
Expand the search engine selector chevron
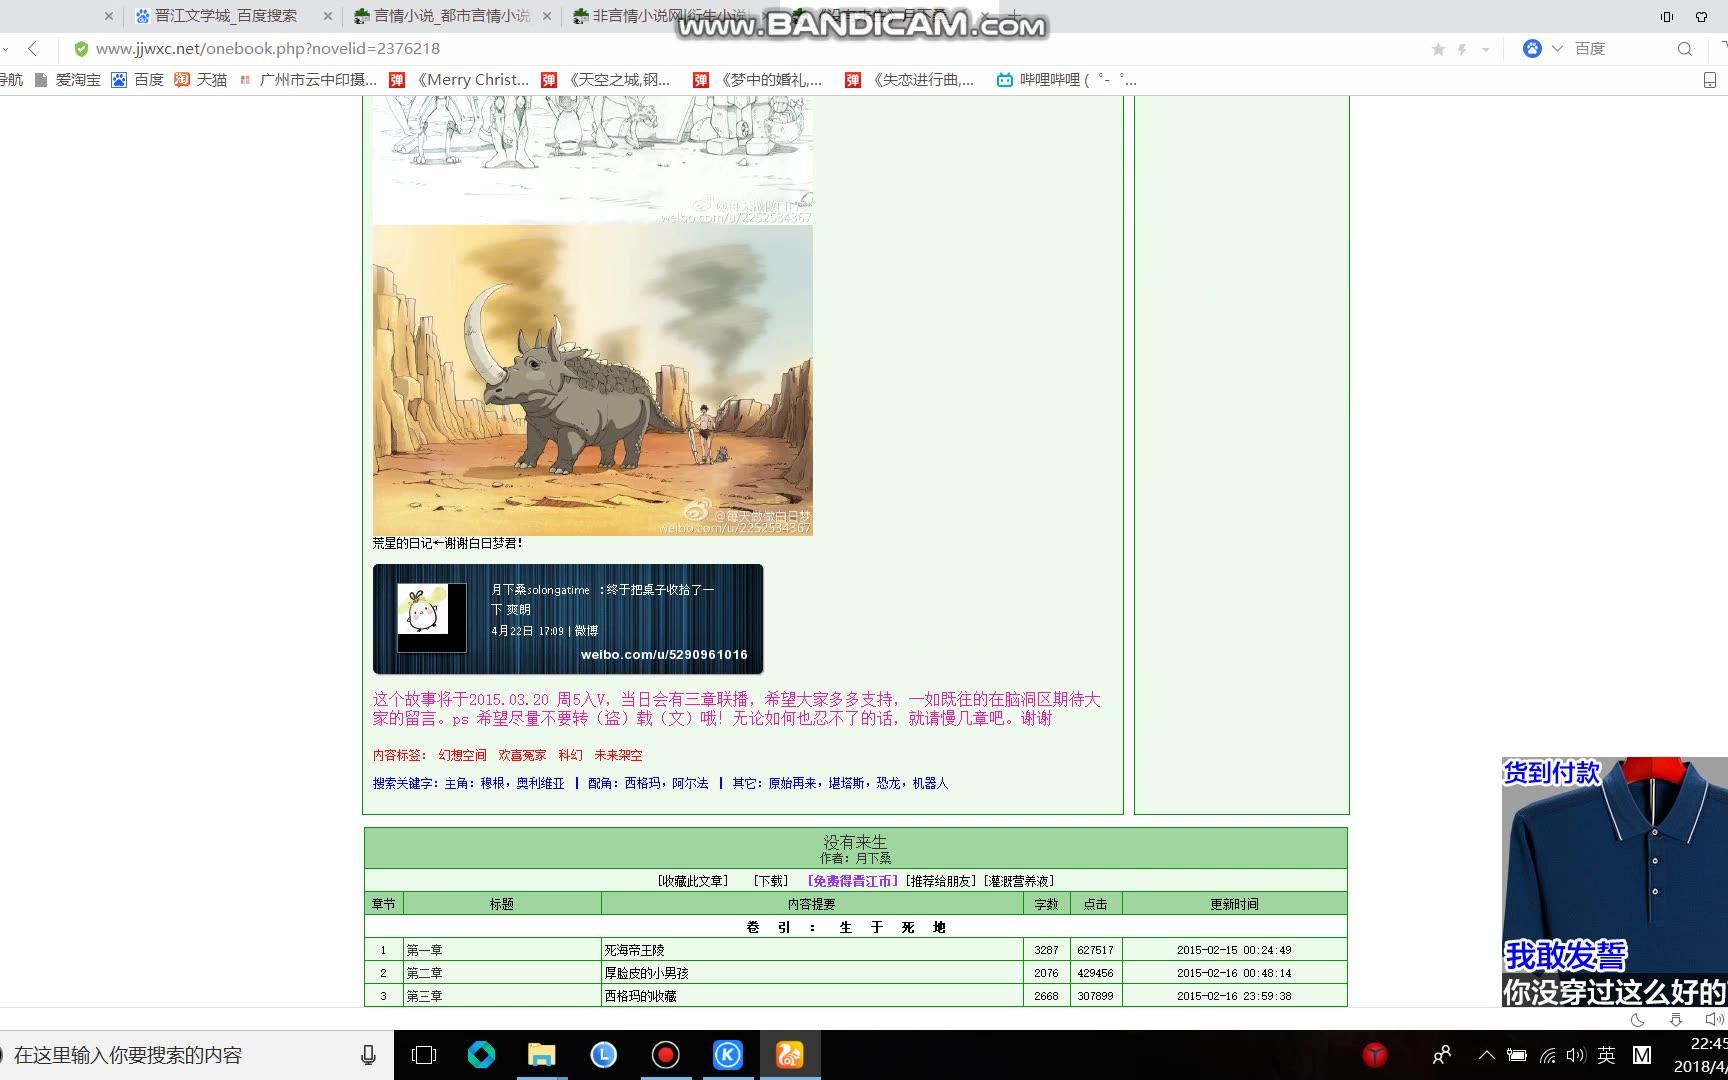click(x=1557, y=48)
